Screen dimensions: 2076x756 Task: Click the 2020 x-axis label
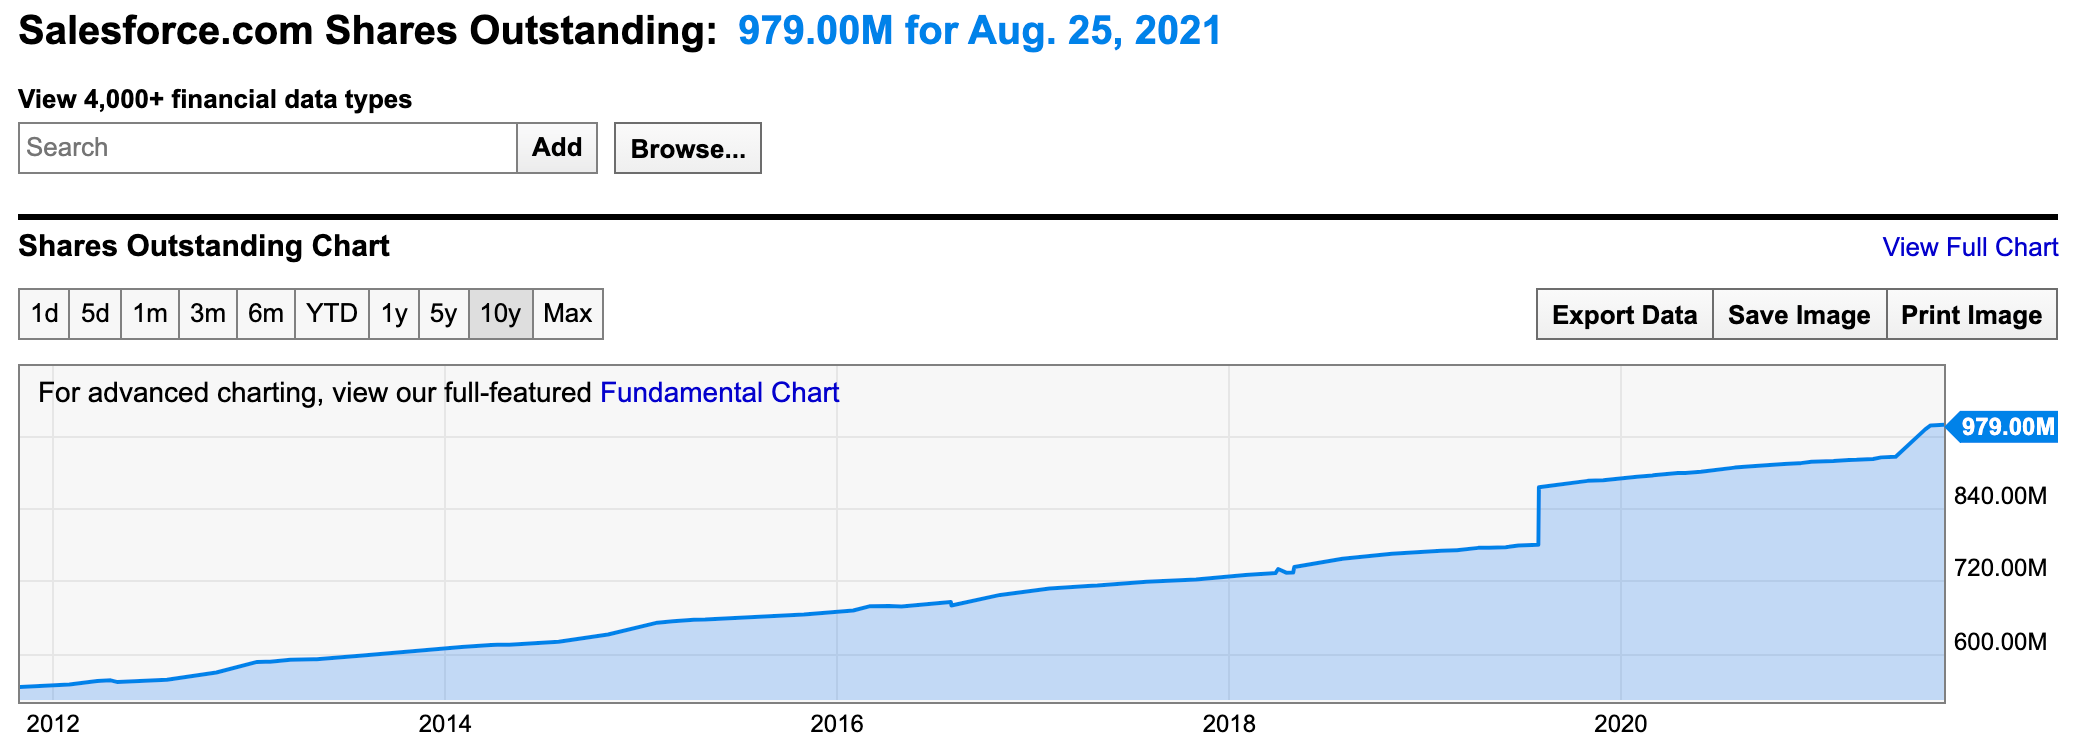[1621, 724]
